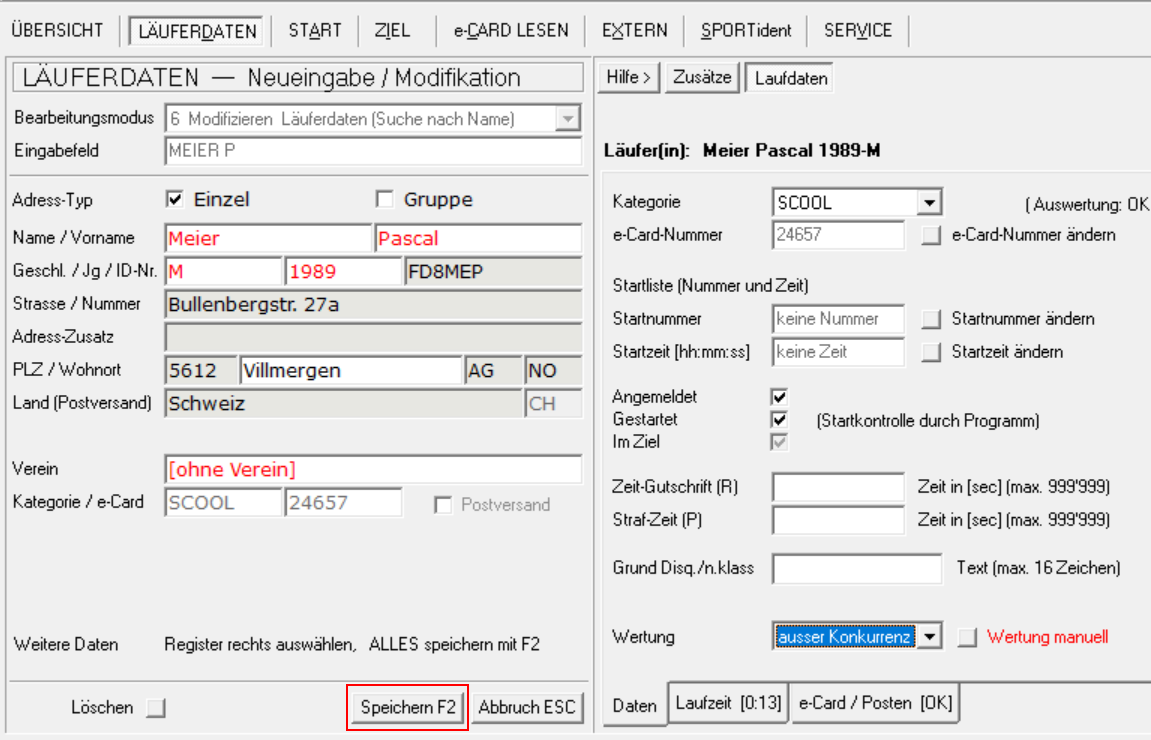Enable the Gruppe checkbox
1151x740 pixels.
point(385,200)
